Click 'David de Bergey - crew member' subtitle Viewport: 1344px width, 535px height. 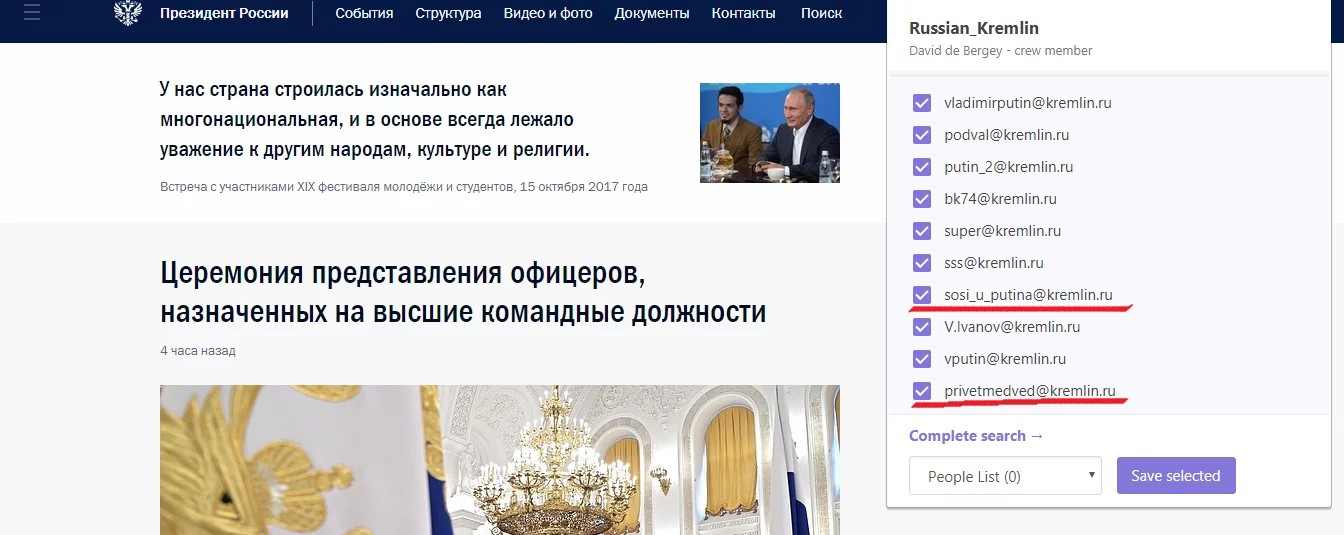tap(1001, 51)
